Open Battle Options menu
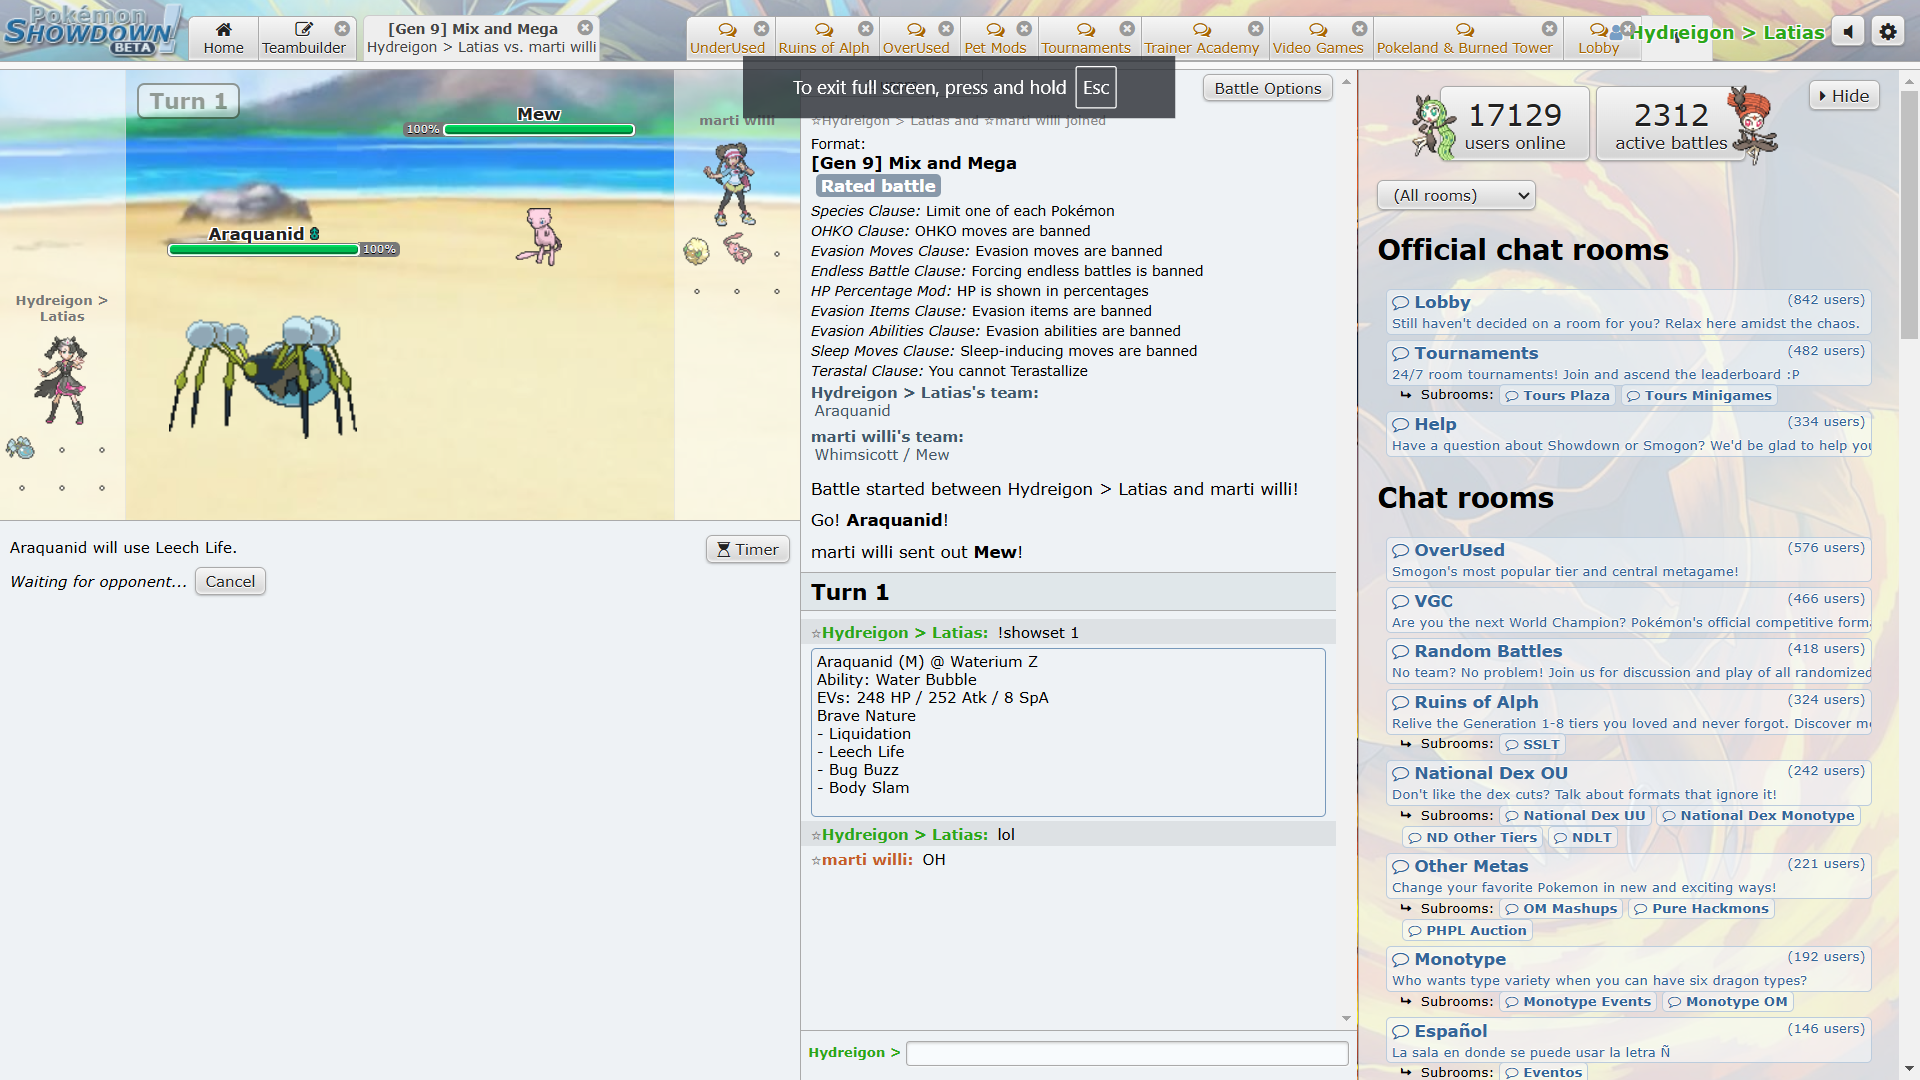 click(1267, 89)
